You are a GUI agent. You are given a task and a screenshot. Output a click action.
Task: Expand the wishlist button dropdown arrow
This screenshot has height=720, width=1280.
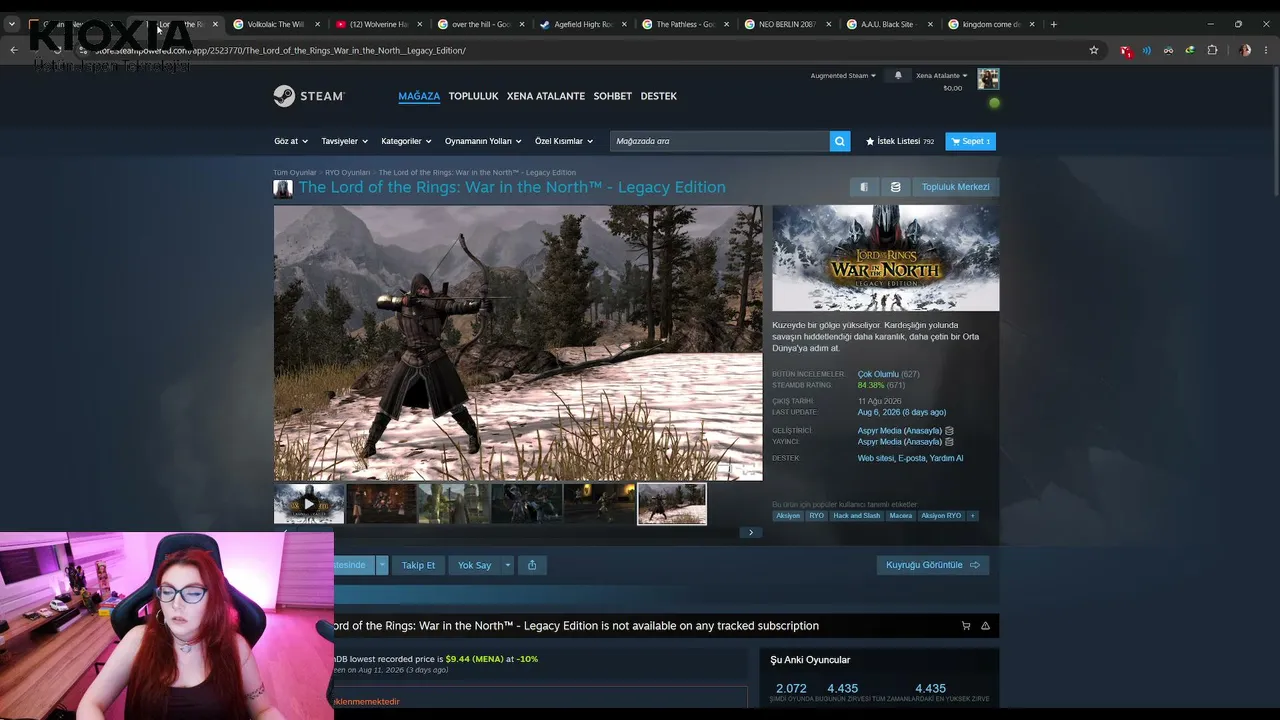tap(381, 565)
